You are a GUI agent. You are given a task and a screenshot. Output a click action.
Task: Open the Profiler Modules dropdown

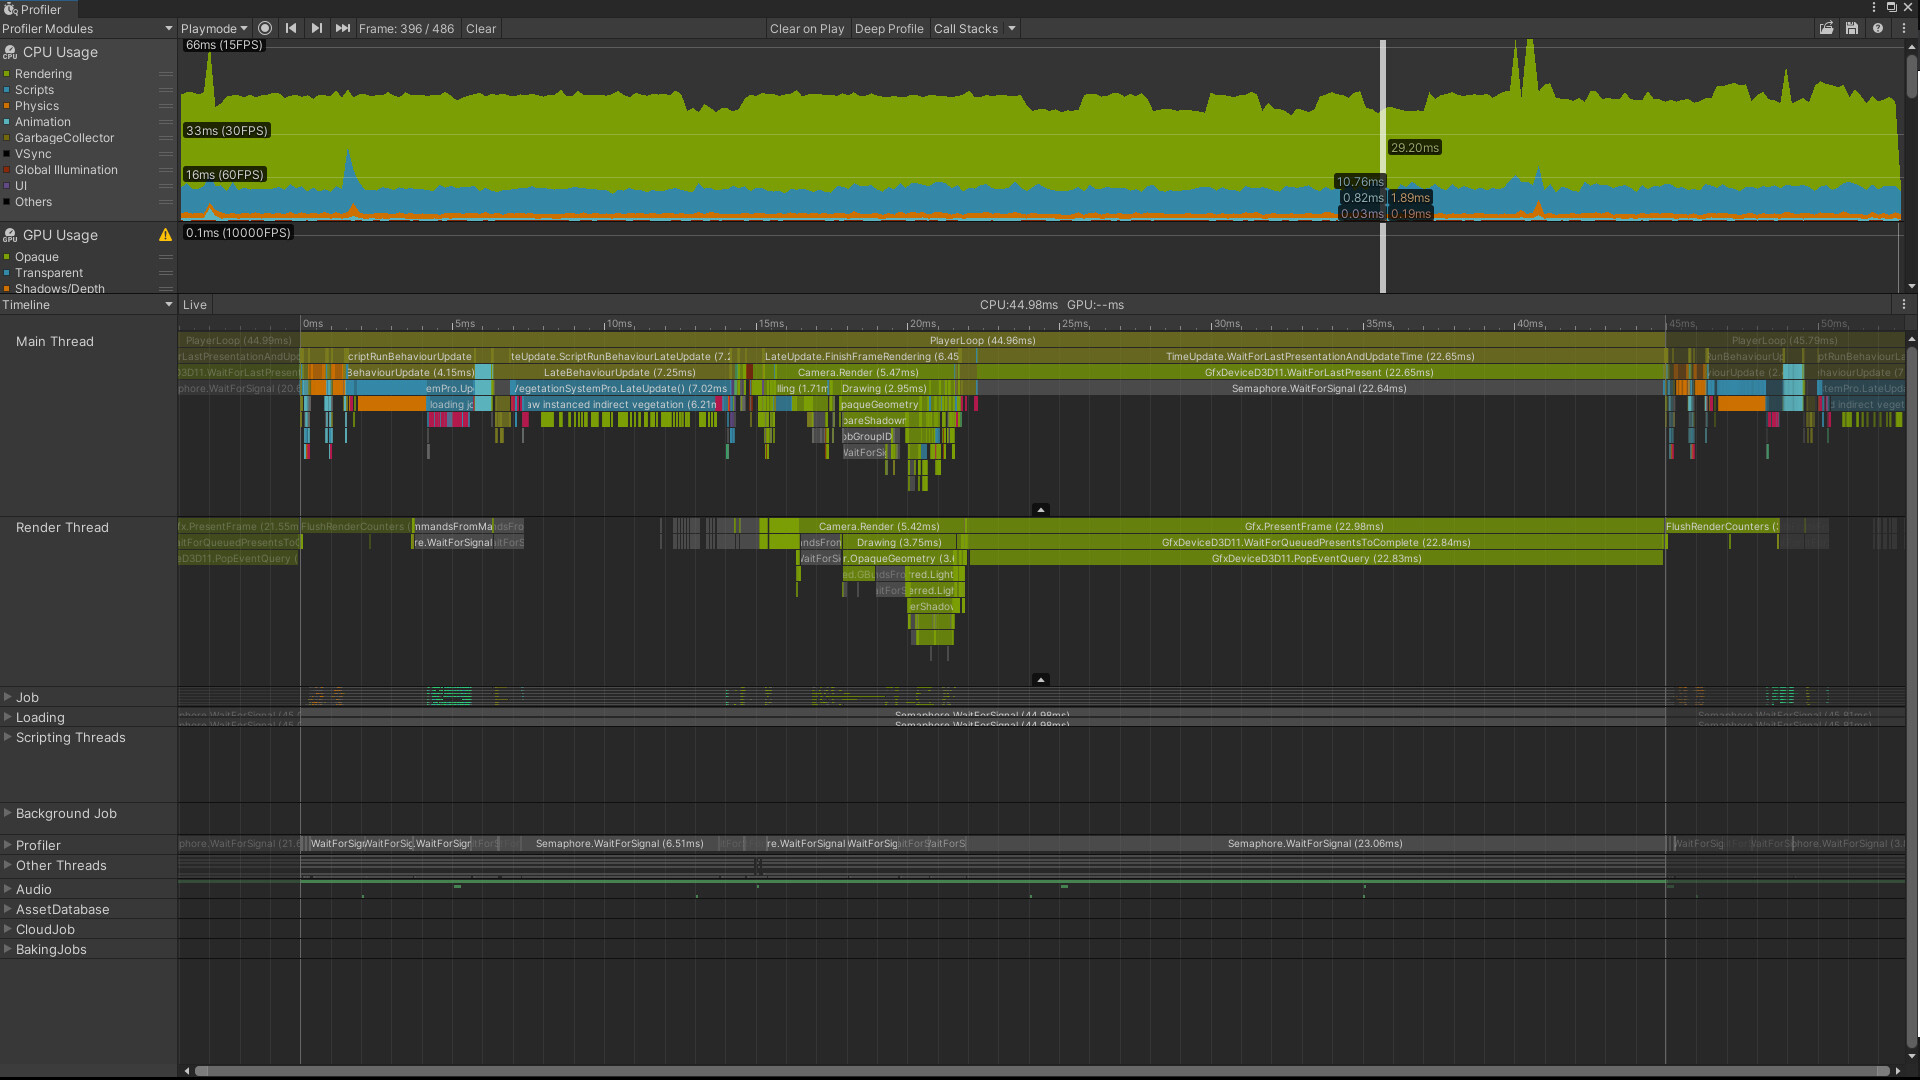(x=87, y=28)
